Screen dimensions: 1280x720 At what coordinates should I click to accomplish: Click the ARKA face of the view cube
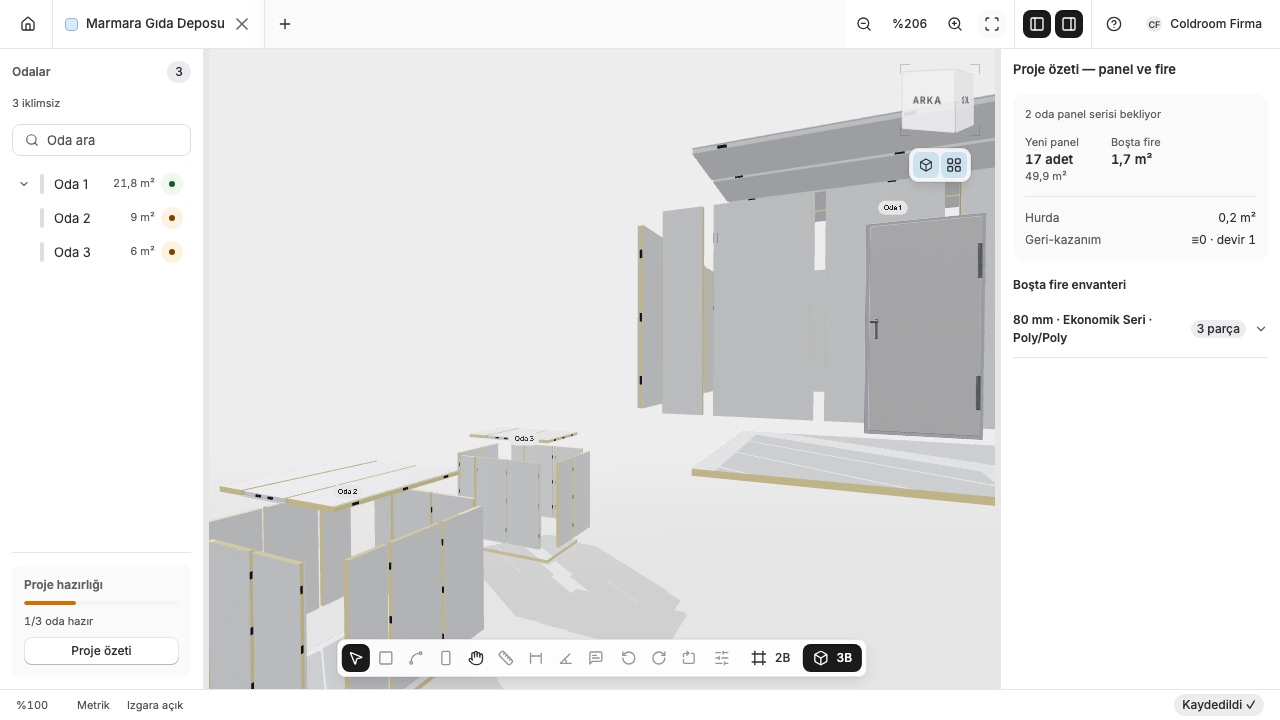[927, 100]
